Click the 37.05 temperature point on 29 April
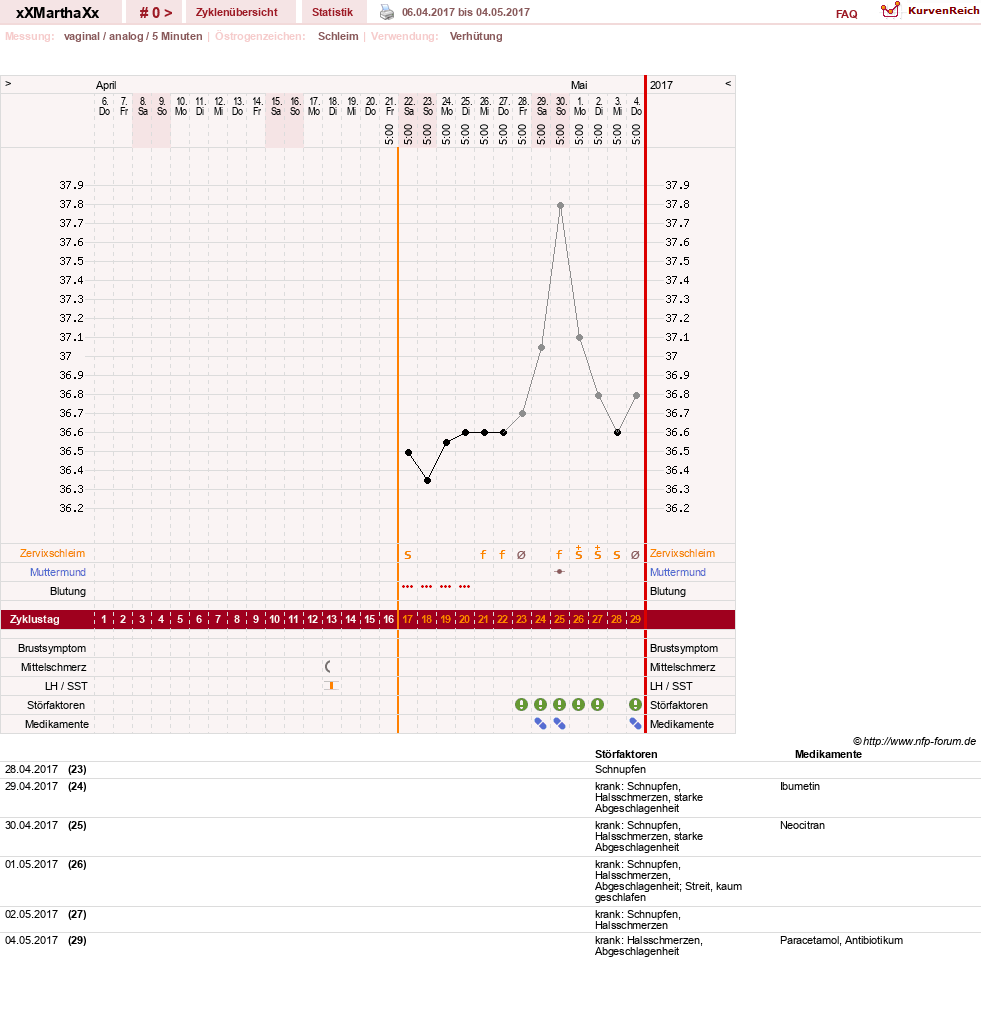The height and width of the screenshot is (1021, 981). click(542, 348)
